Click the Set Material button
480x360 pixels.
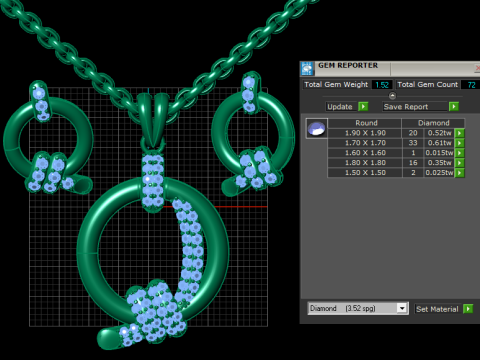(x=437, y=309)
